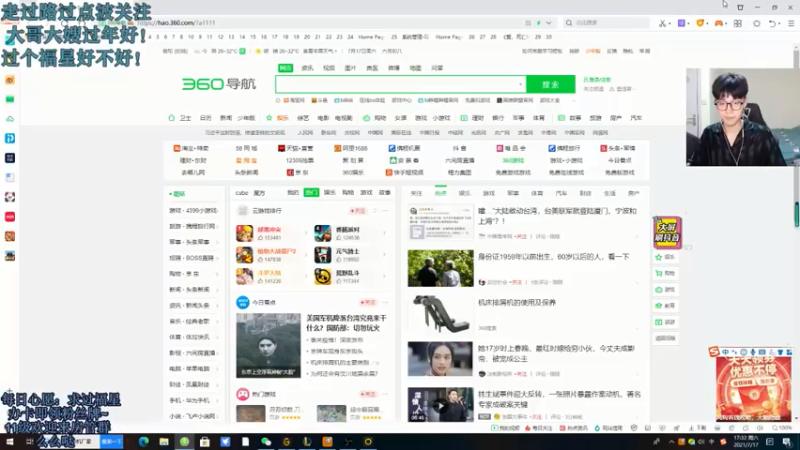Open the 植物大战僵尸2 game icon
This screenshot has width=800, height=450.
coord(244,255)
